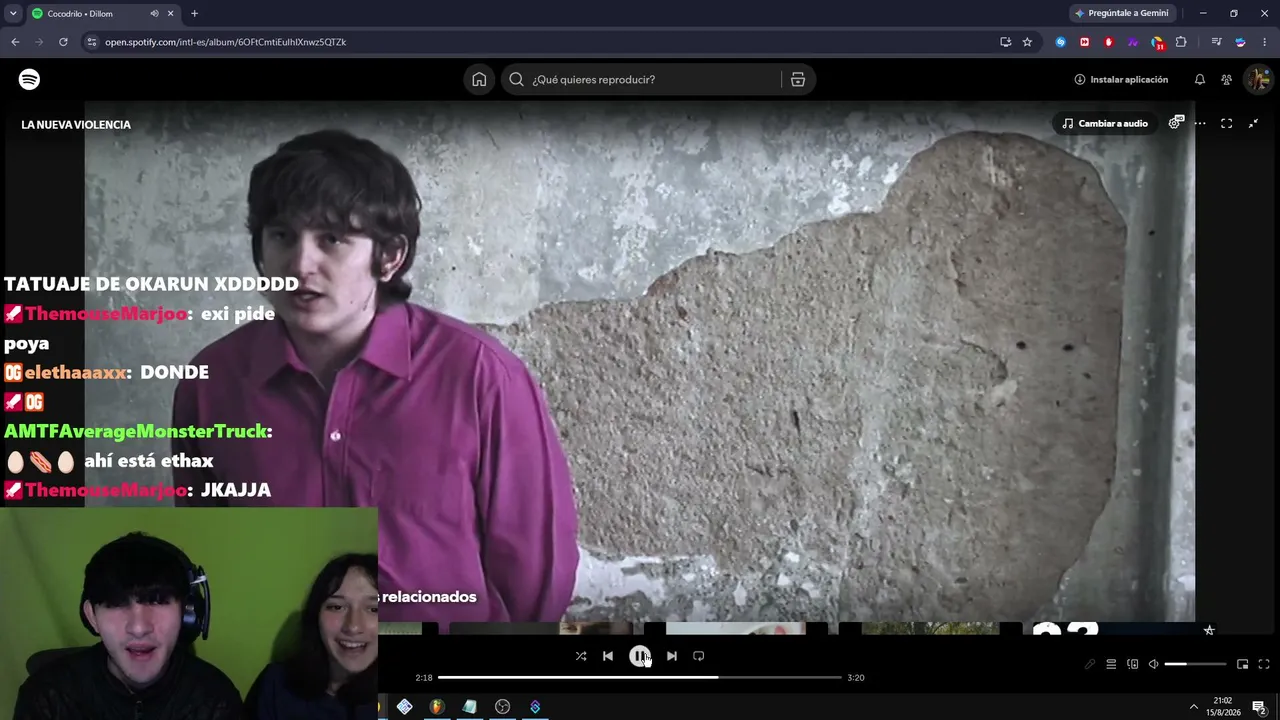Viewport: 1280px width, 720px height.
Task: Open the red hand blocker extension
Action: [x=1109, y=42]
